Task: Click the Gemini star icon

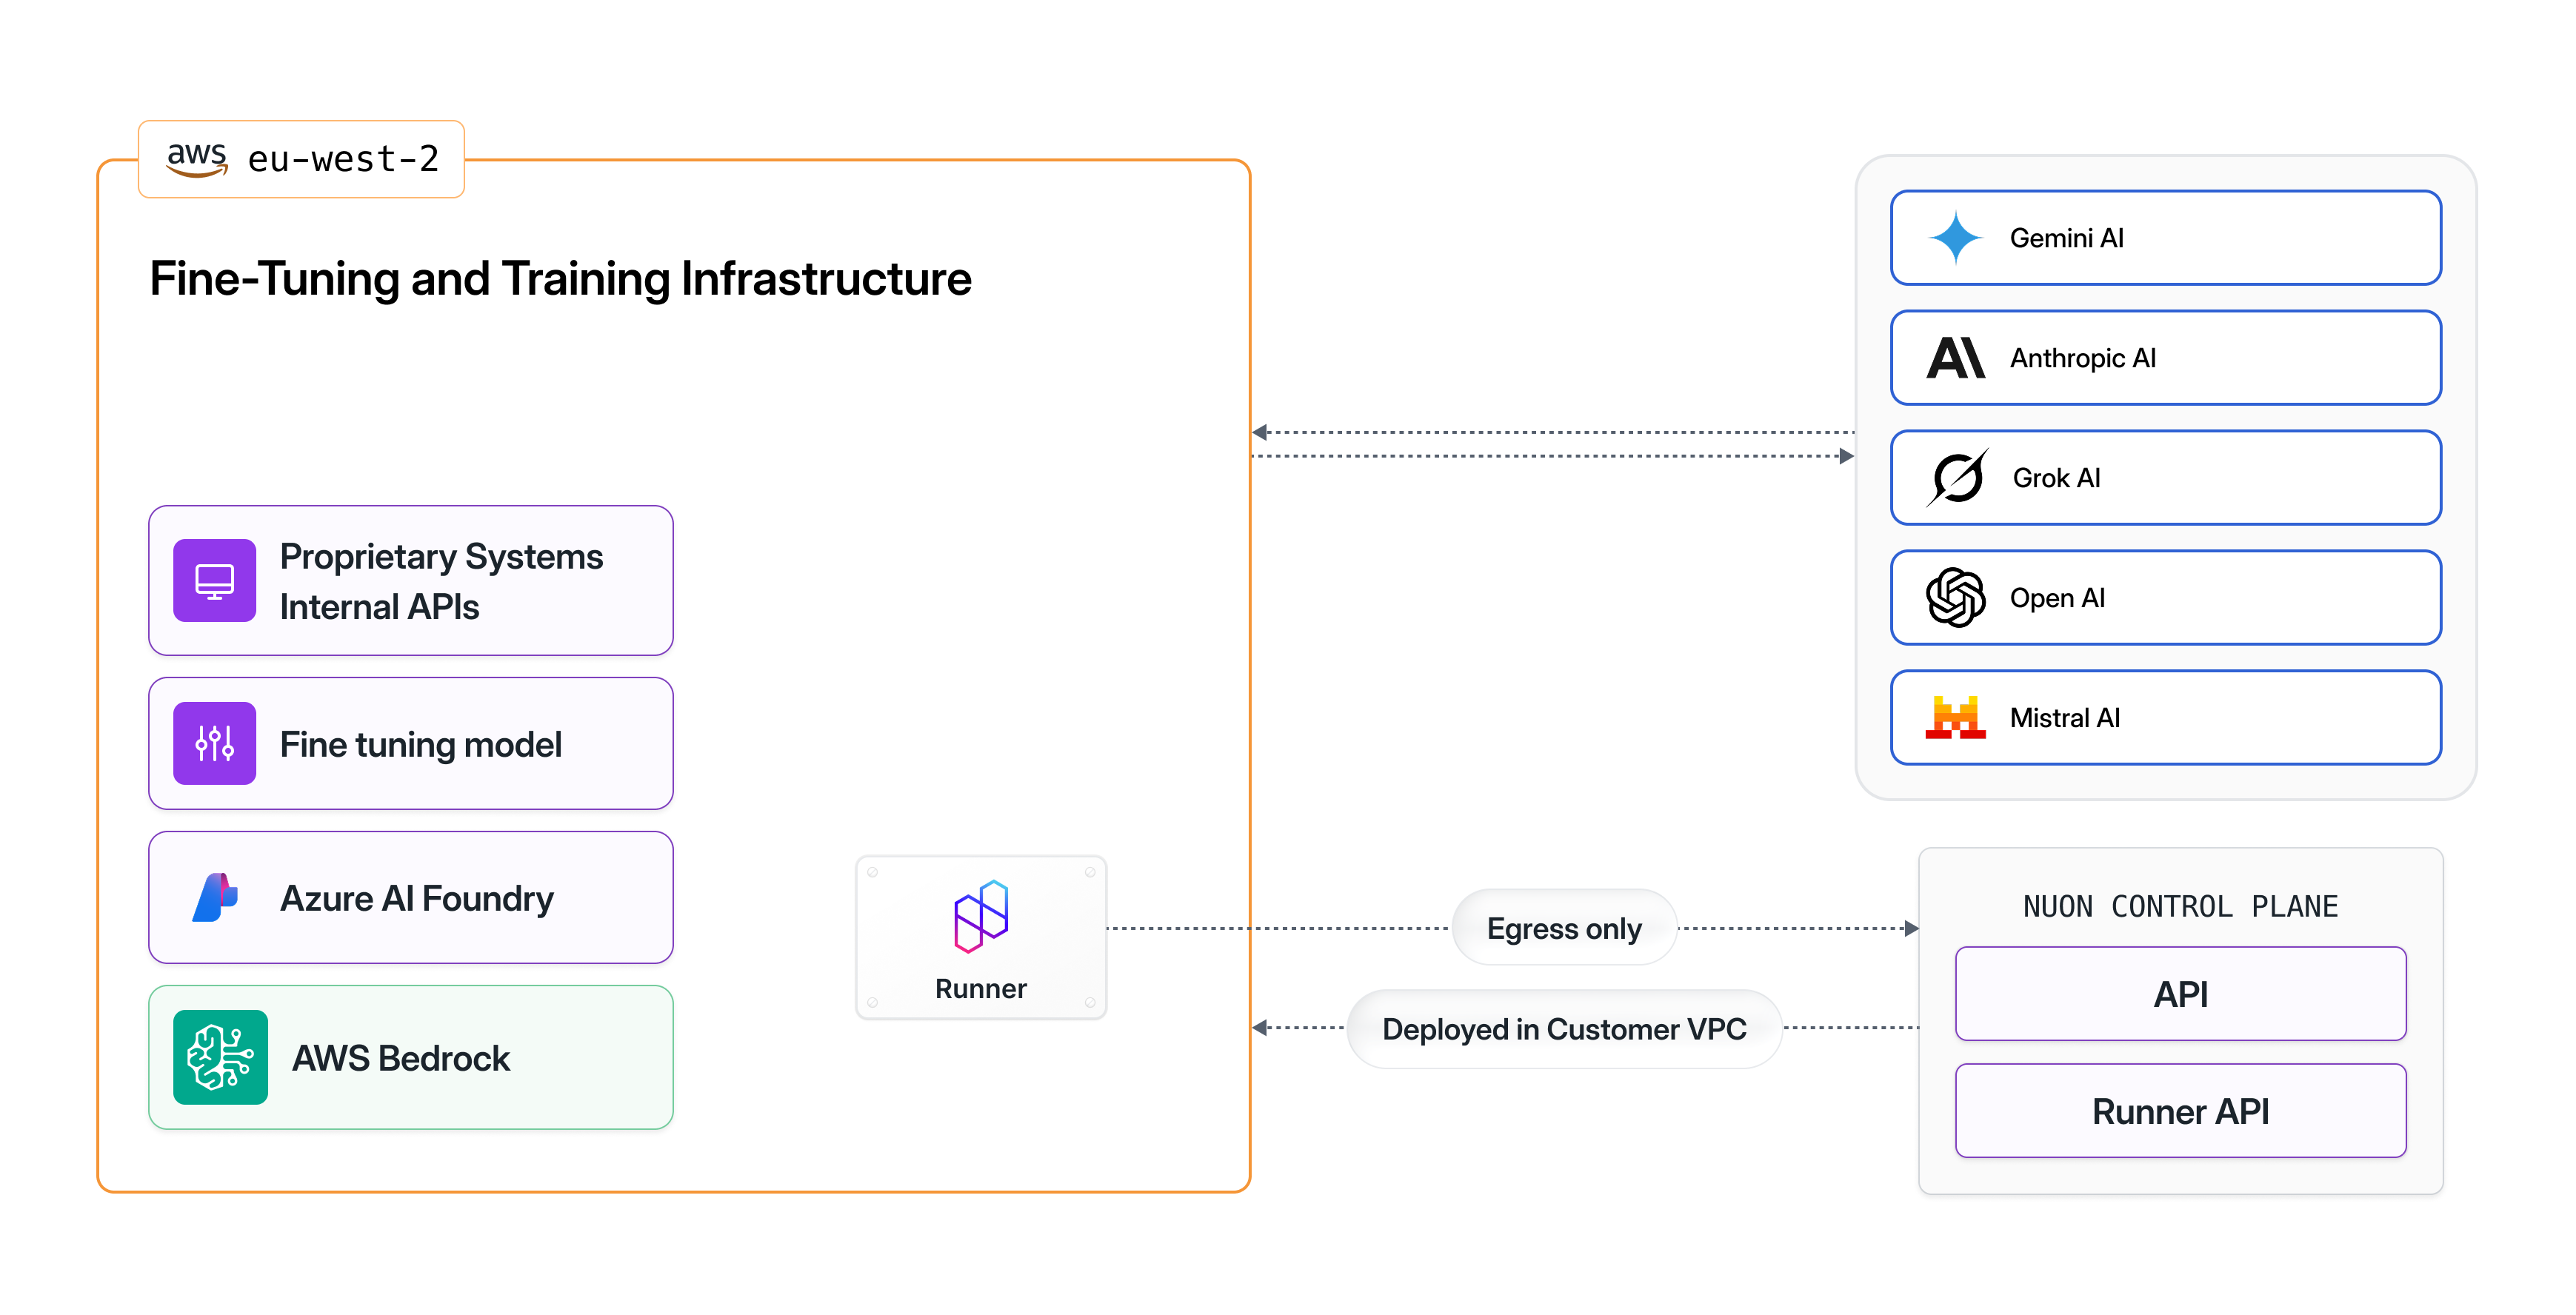Action: point(1955,238)
